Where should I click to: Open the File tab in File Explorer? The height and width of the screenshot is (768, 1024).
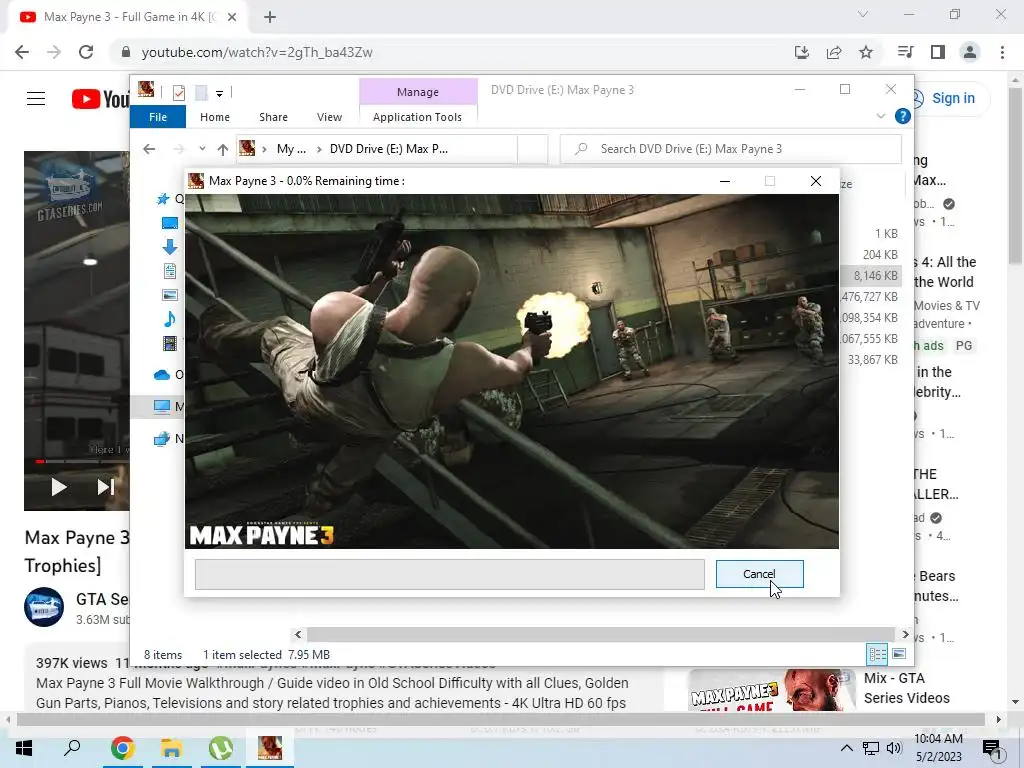(x=158, y=117)
